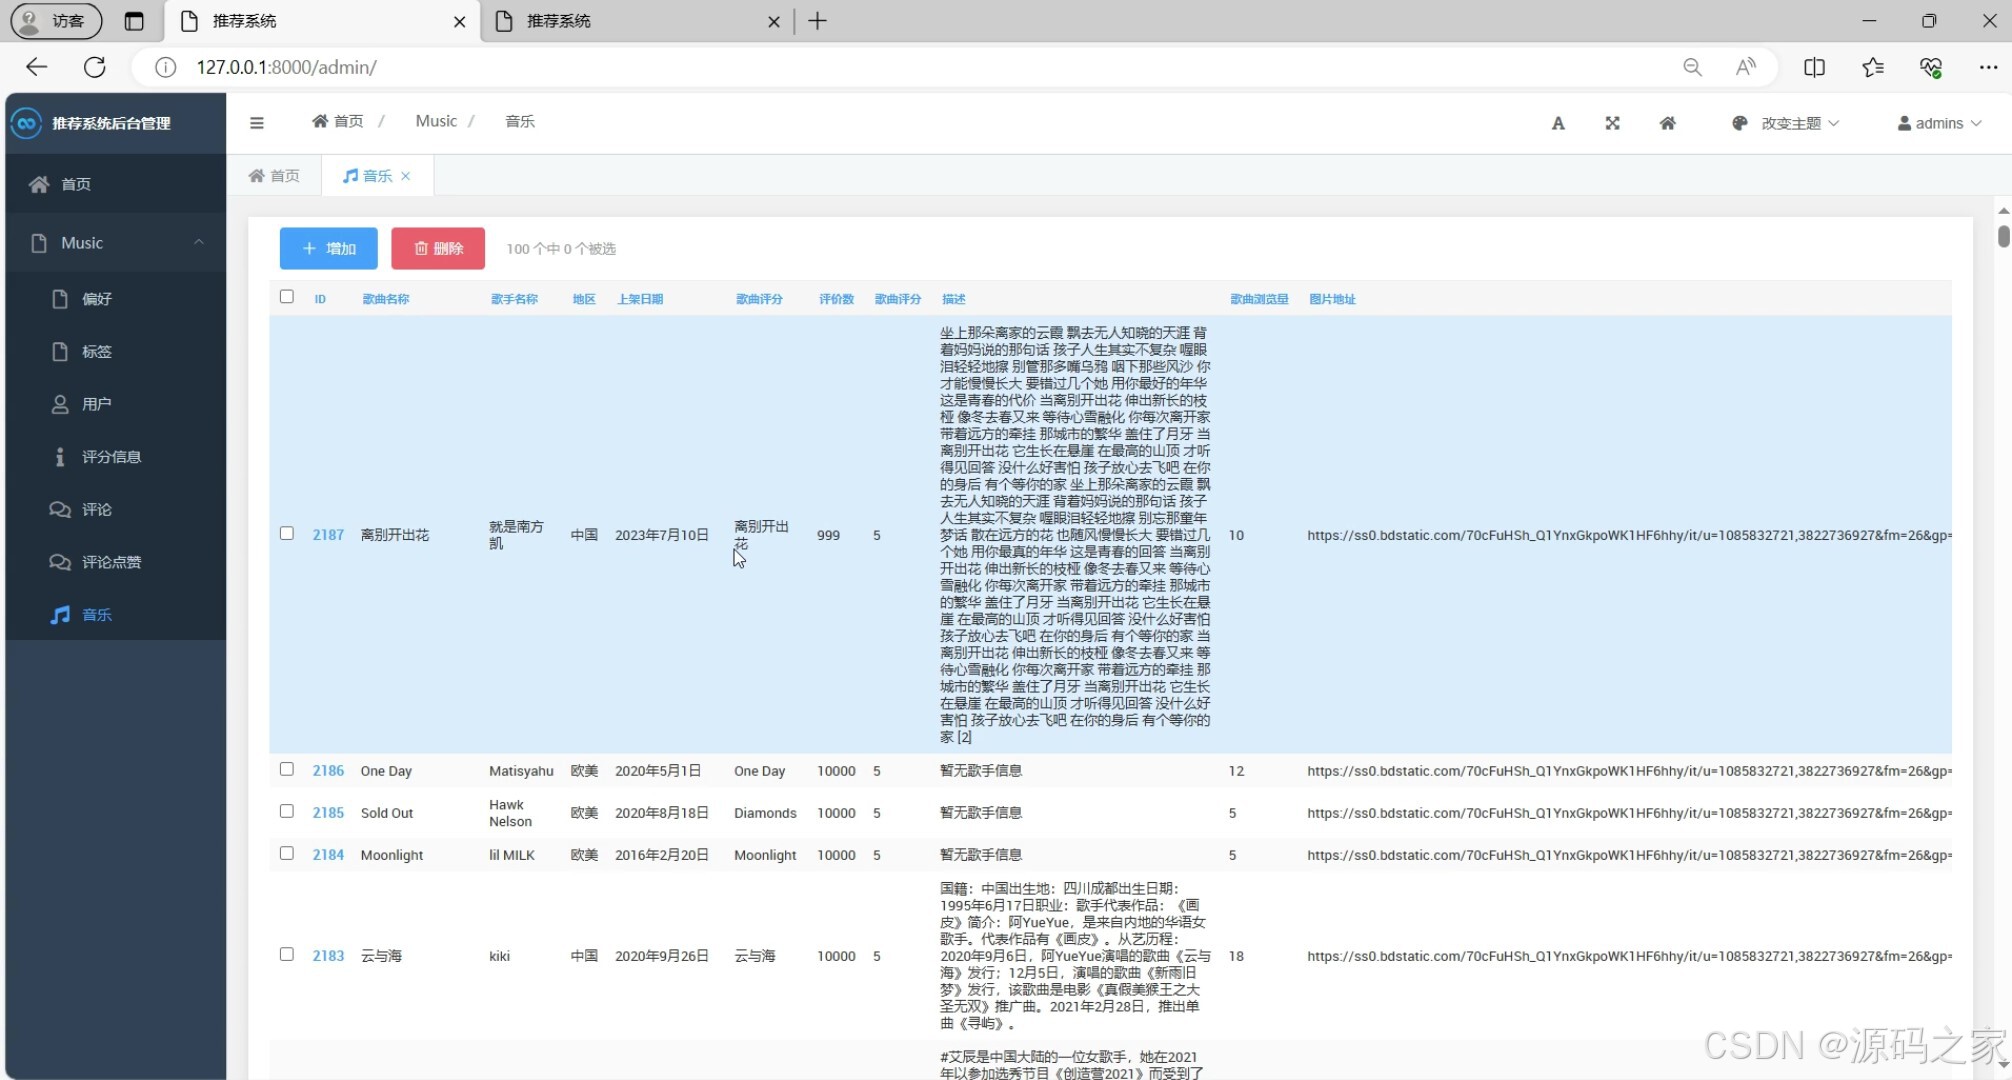Open 评论点赞 in the sidebar
2012x1080 pixels.
pyautogui.click(x=111, y=562)
